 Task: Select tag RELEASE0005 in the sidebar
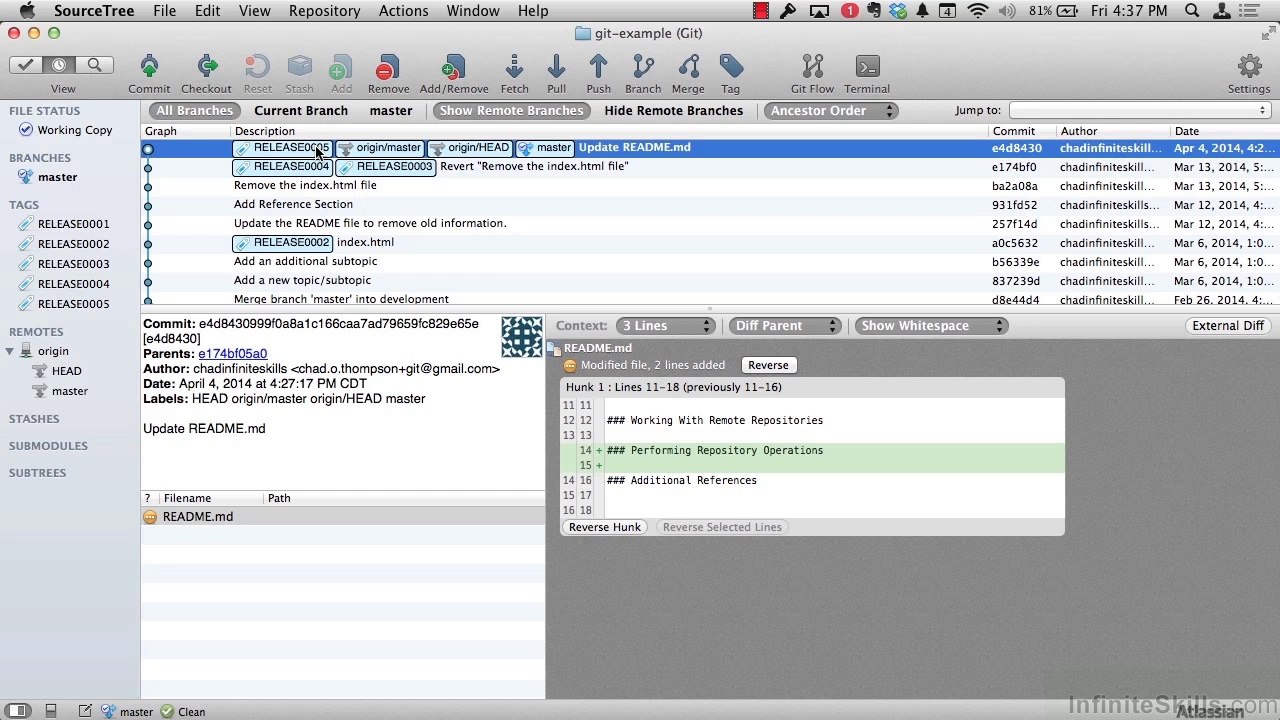click(x=73, y=304)
